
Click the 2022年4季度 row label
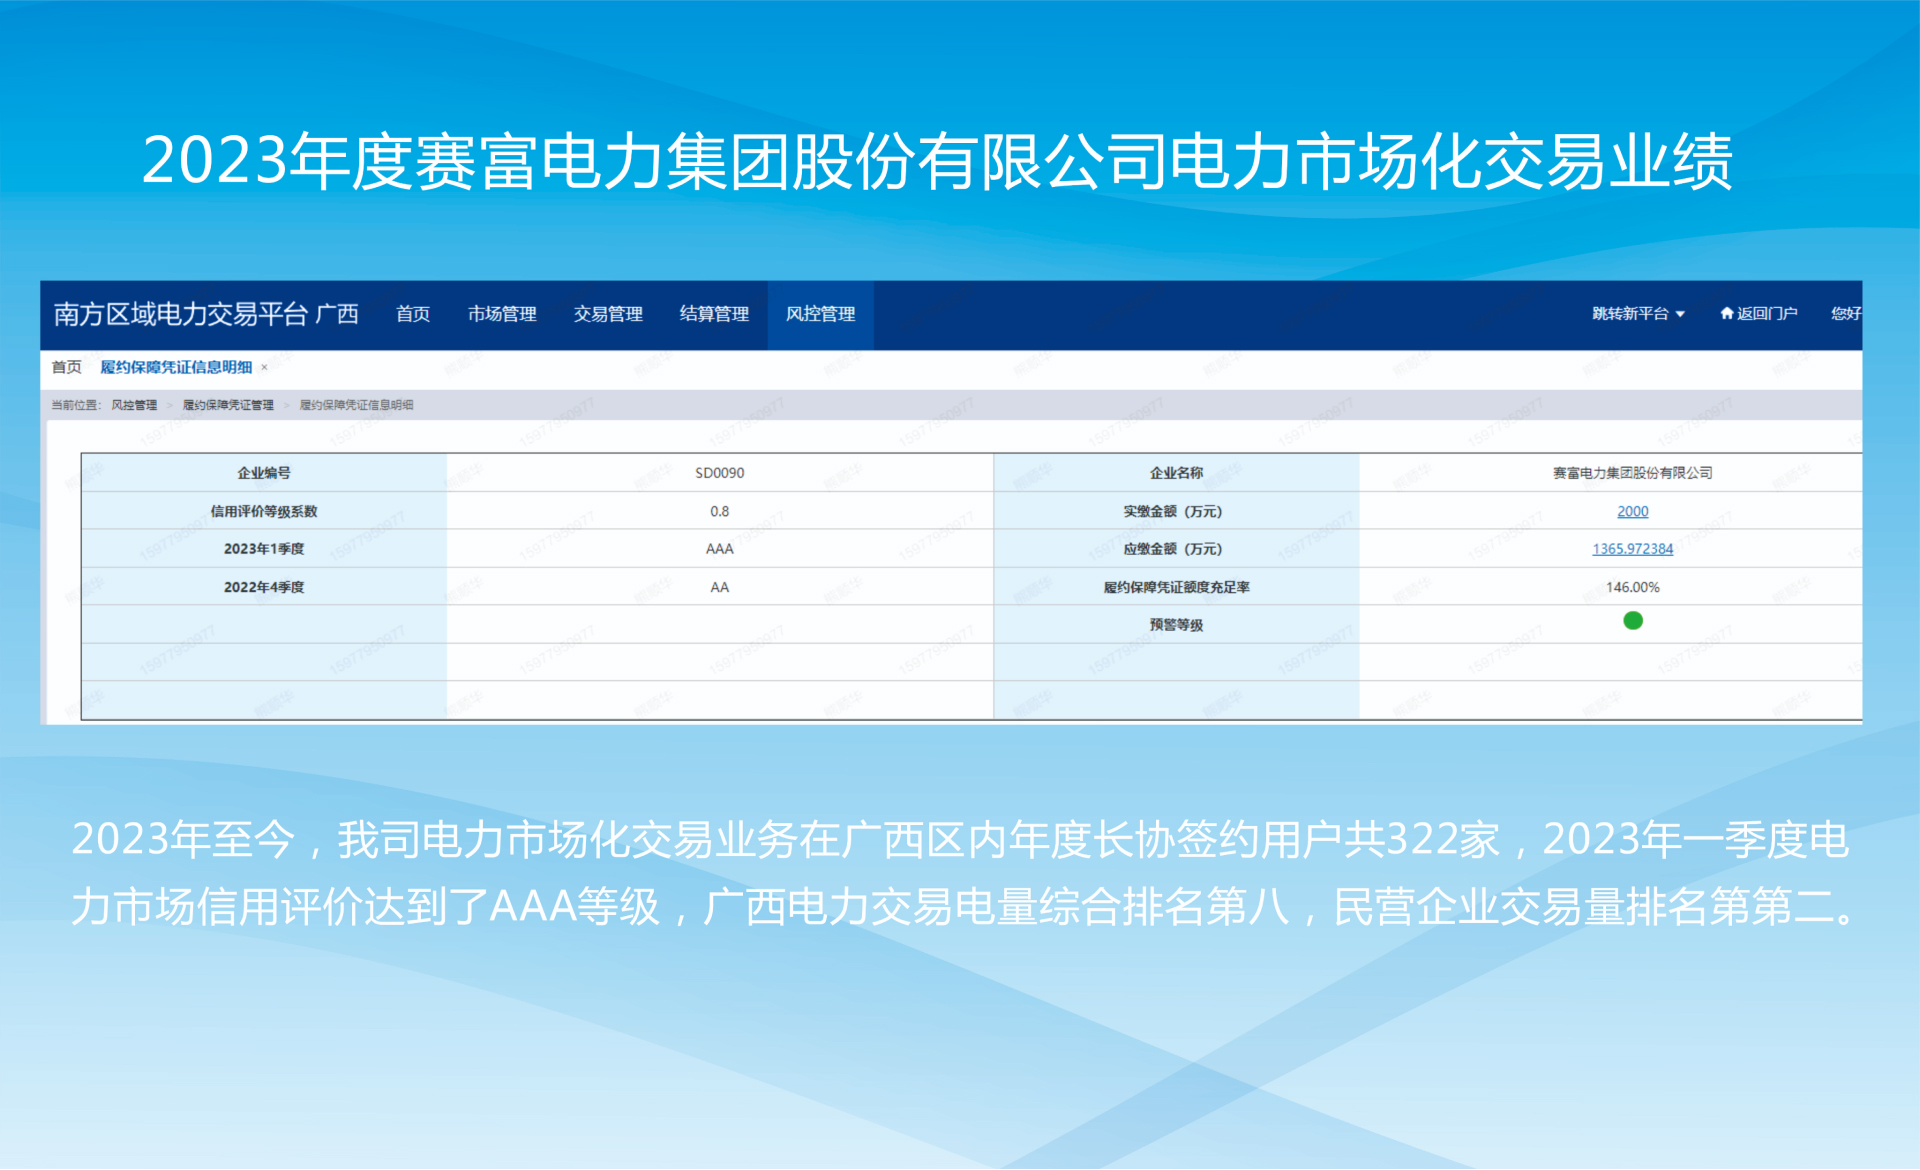(264, 587)
